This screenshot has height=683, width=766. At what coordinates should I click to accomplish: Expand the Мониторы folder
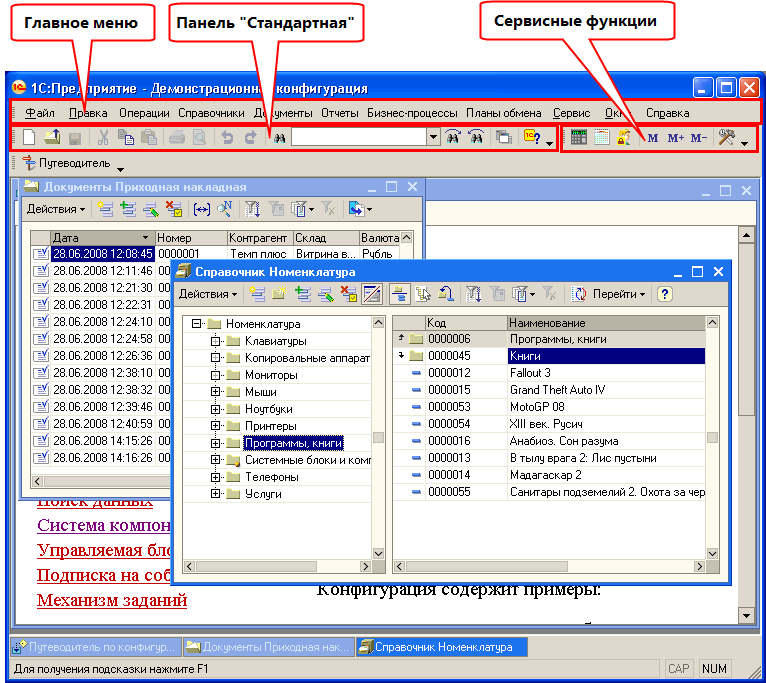click(x=215, y=375)
